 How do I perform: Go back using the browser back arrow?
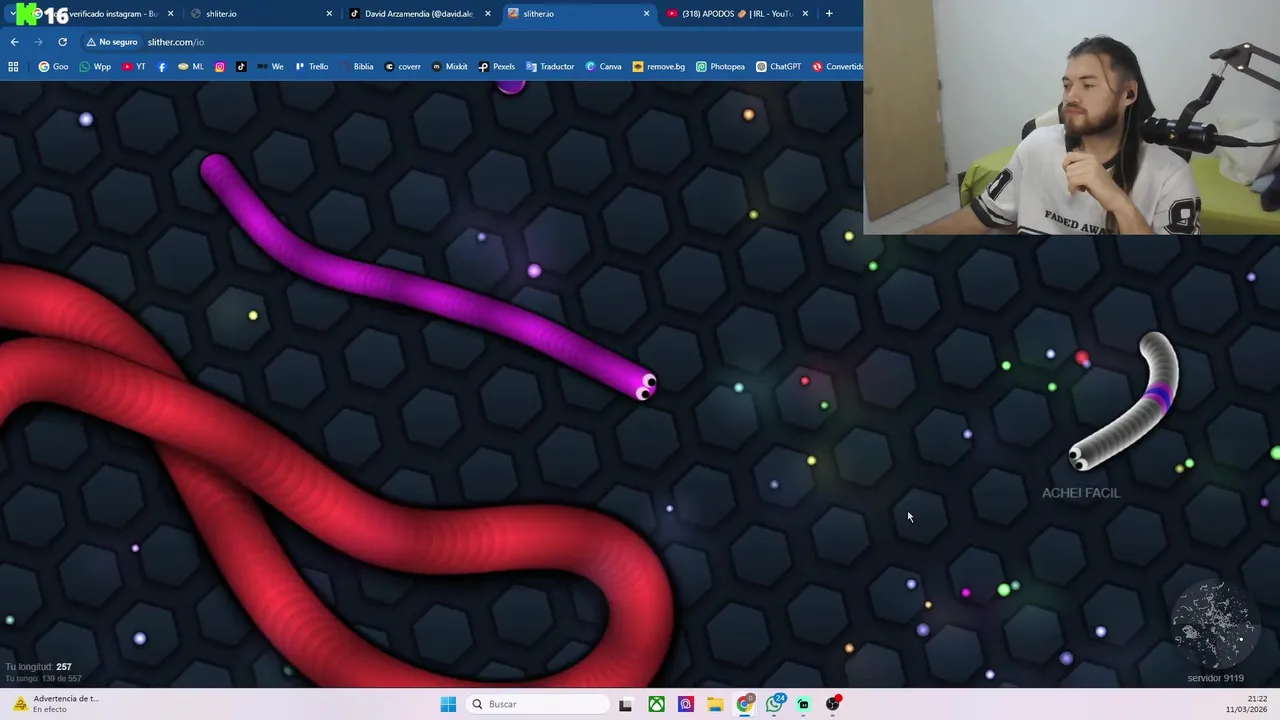(14, 42)
